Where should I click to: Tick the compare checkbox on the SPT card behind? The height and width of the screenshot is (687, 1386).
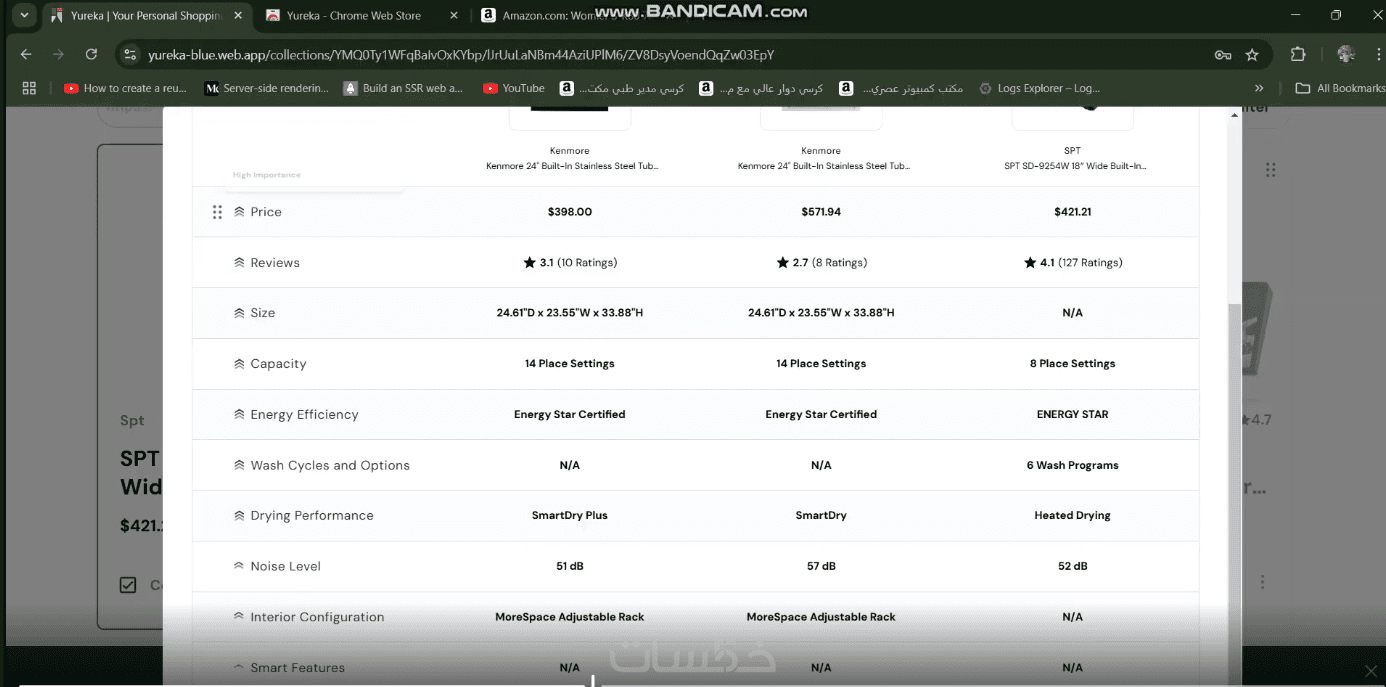(128, 585)
